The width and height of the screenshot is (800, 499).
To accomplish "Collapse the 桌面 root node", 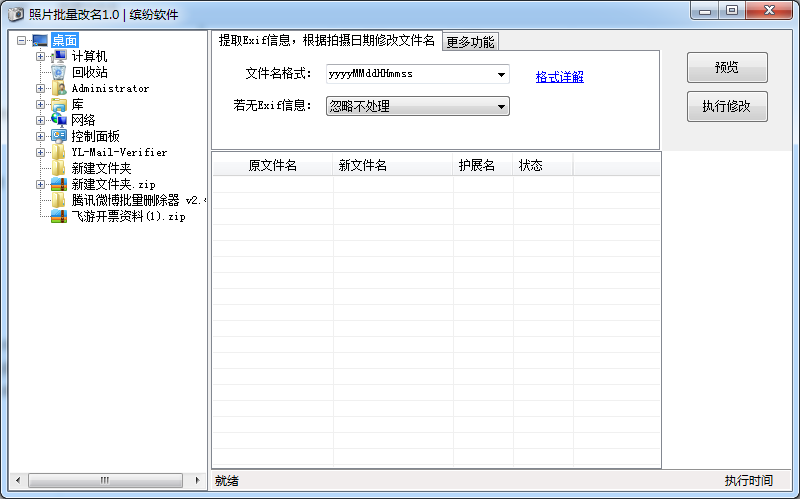I will [x=21, y=40].
